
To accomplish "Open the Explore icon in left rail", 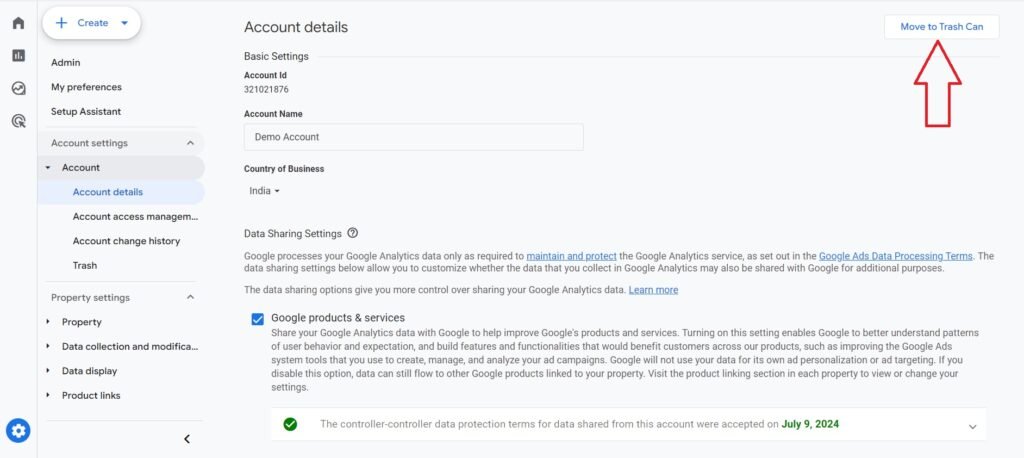I will coord(18,88).
